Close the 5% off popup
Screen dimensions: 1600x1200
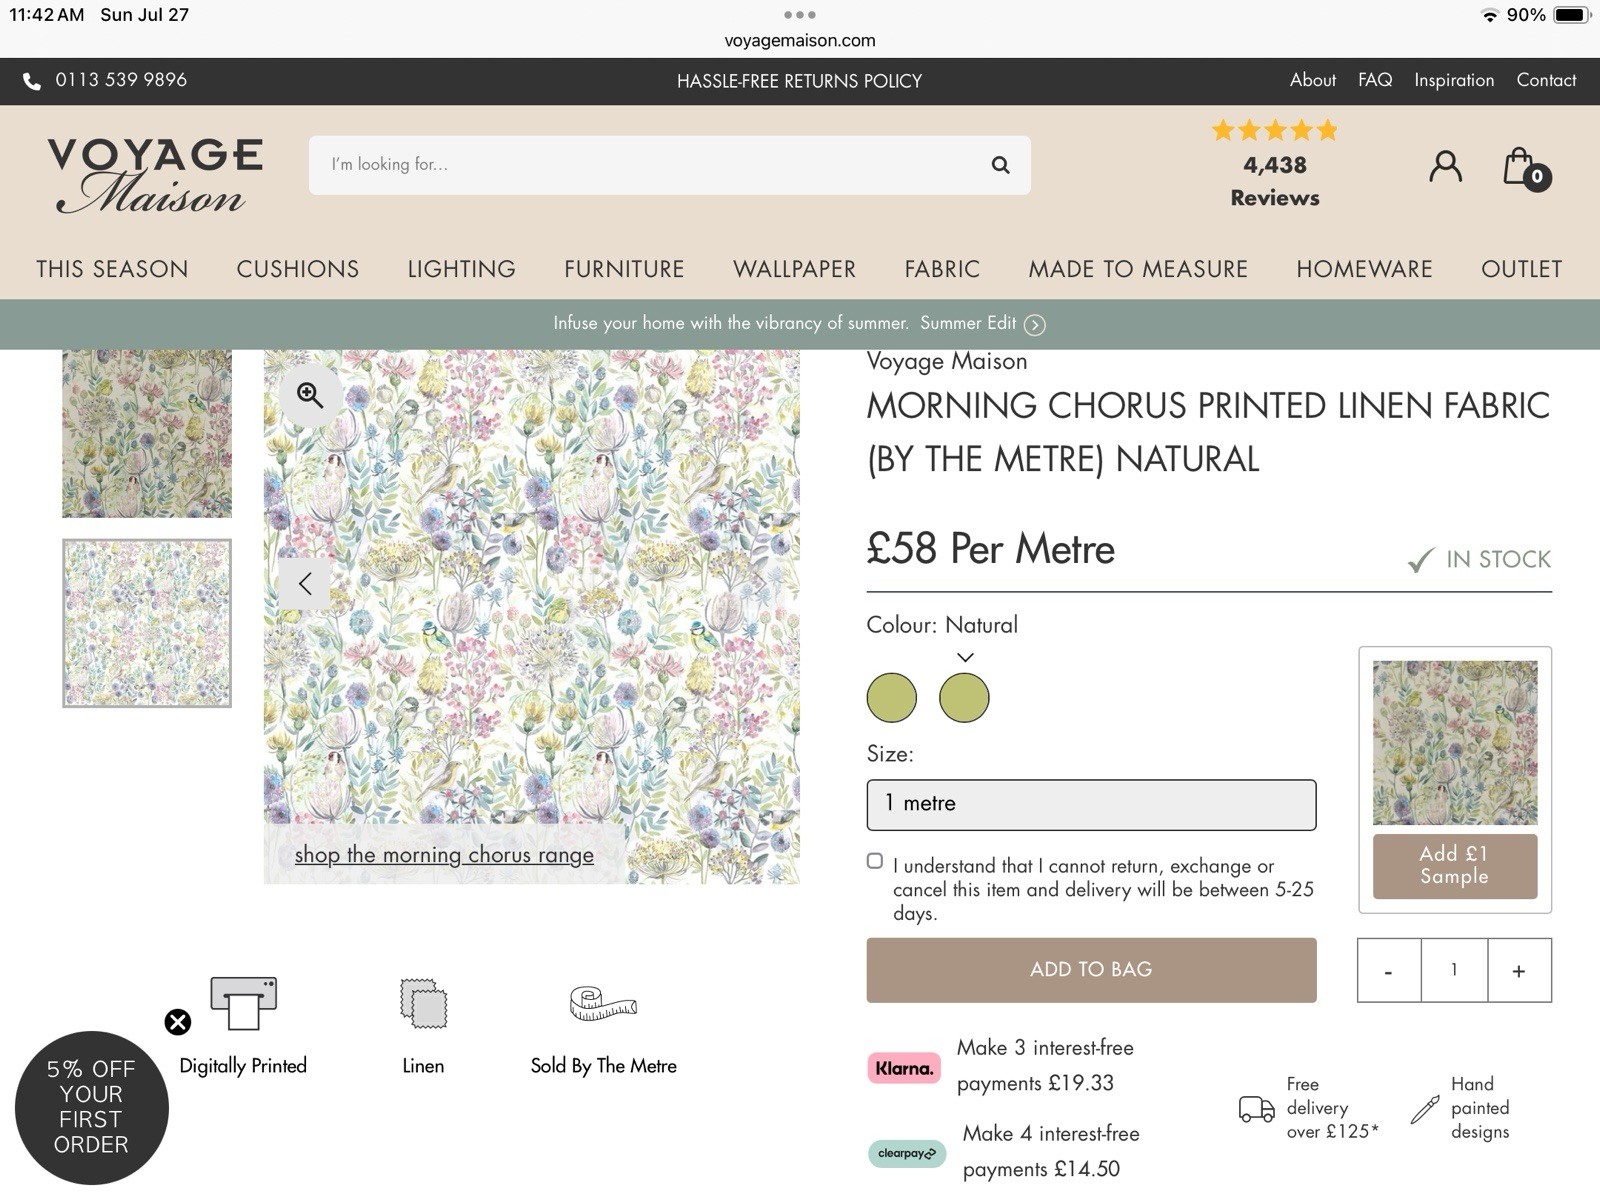click(178, 1021)
